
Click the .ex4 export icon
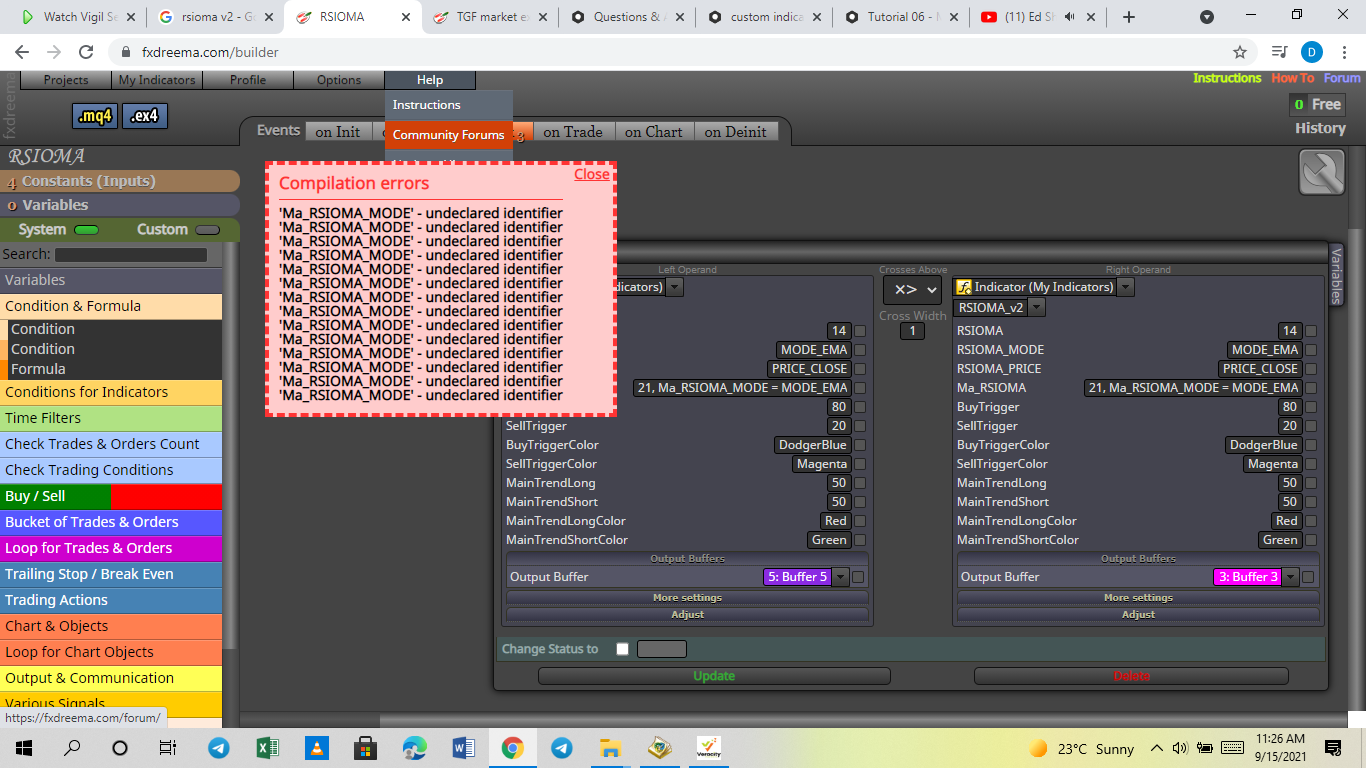pyautogui.click(x=145, y=116)
